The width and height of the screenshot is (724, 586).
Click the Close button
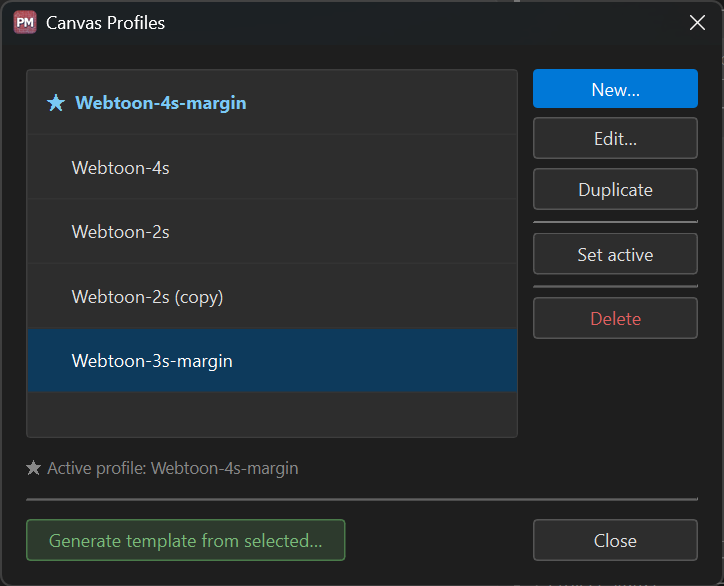click(x=615, y=540)
